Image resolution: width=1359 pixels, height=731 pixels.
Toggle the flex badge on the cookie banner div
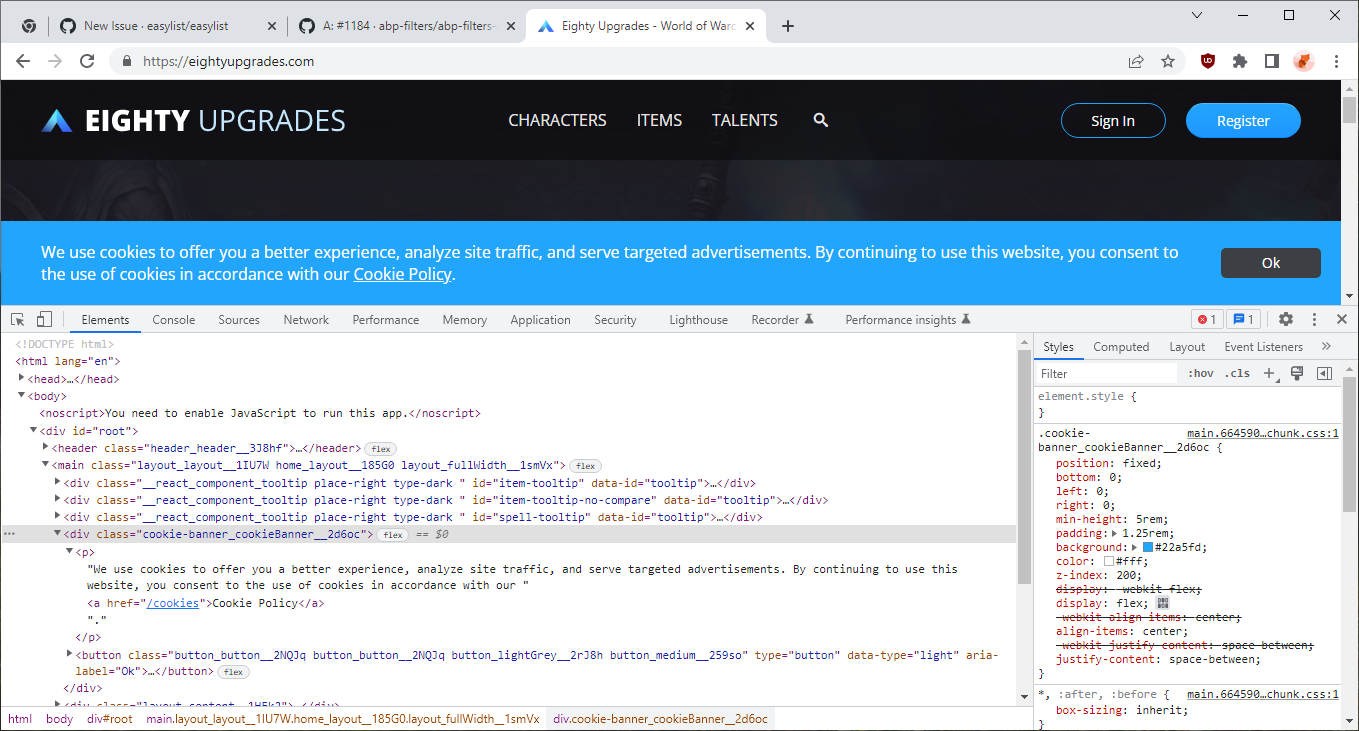coord(391,534)
